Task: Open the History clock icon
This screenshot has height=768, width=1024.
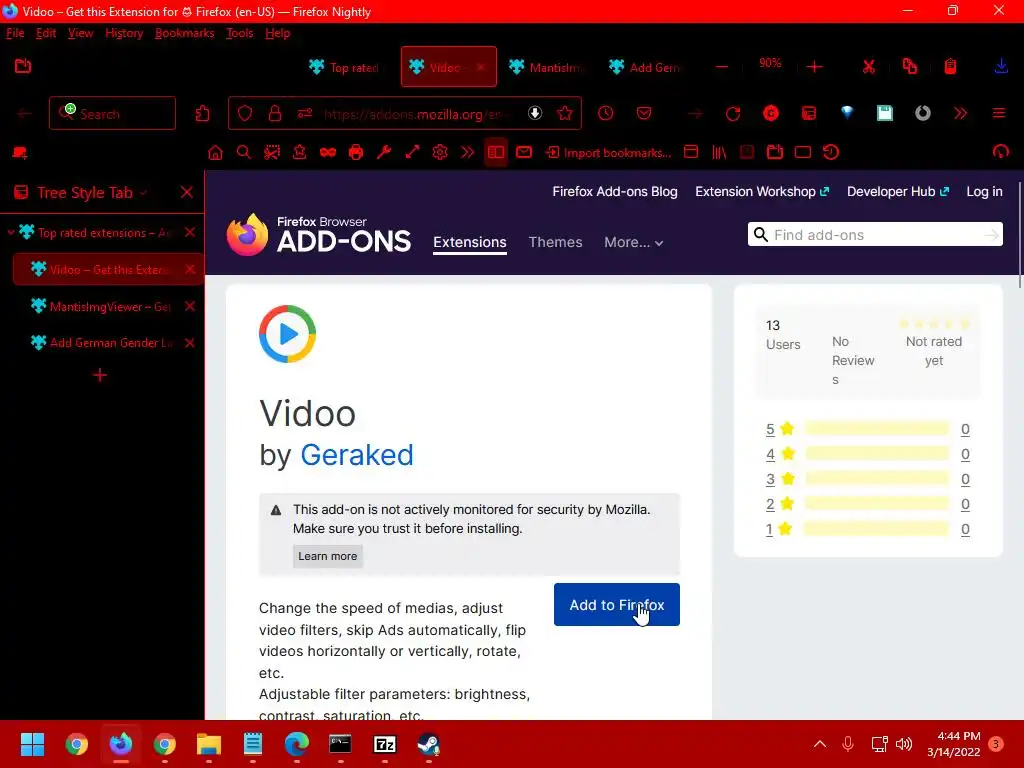Action: pos(605,114)
